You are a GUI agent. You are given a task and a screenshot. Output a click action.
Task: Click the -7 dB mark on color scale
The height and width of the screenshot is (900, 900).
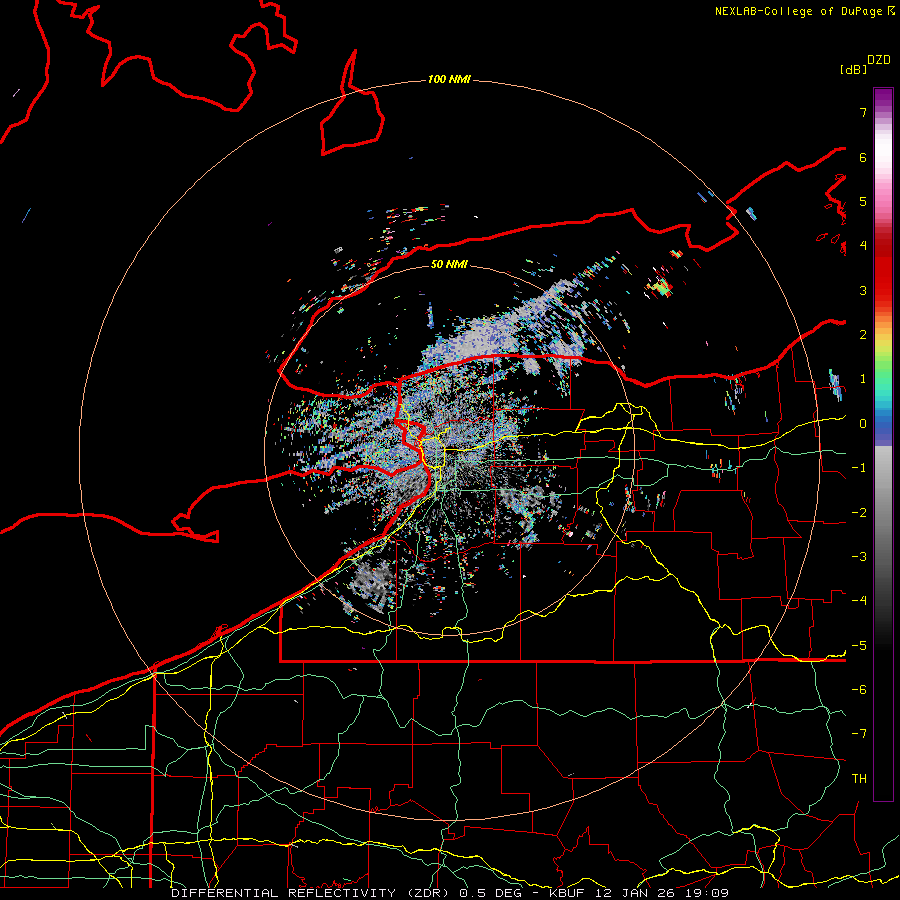point(859,734)
